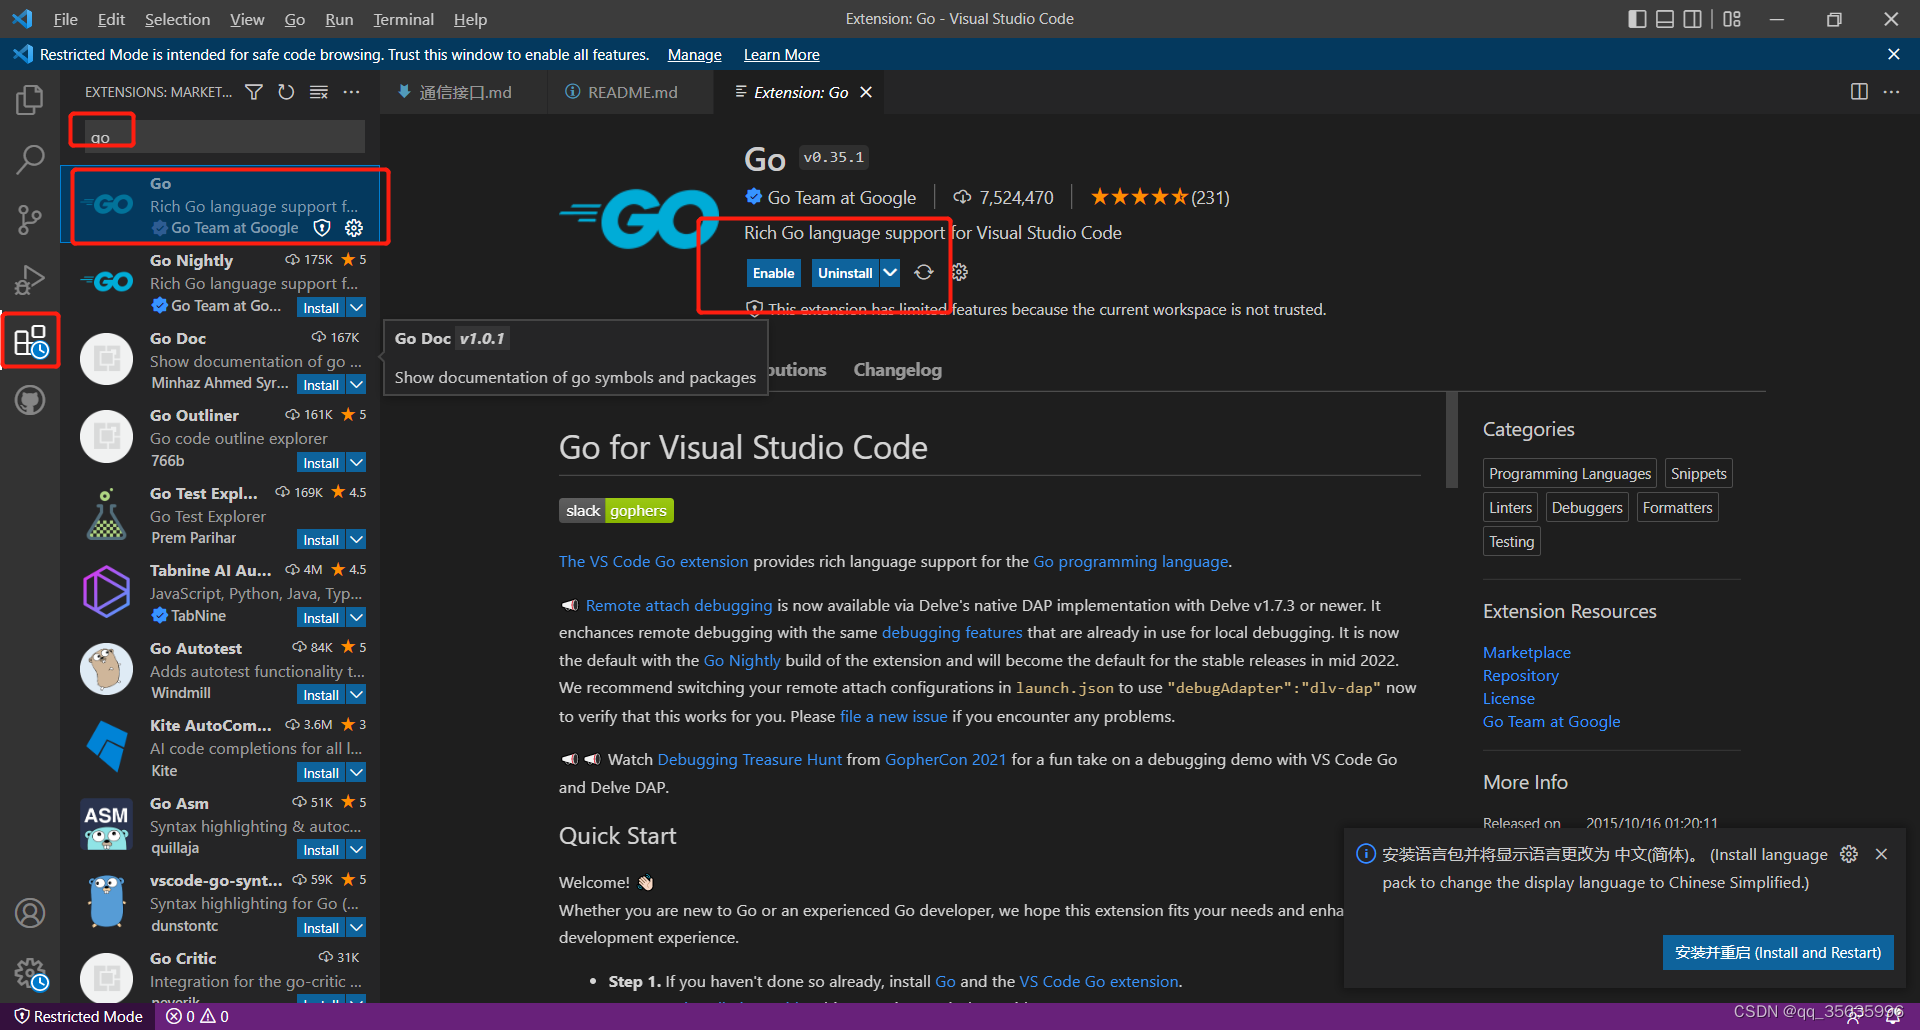Enable the Go extension
The width and height of the screenshot is (1920, 1030).
click(x=773, y=273)
